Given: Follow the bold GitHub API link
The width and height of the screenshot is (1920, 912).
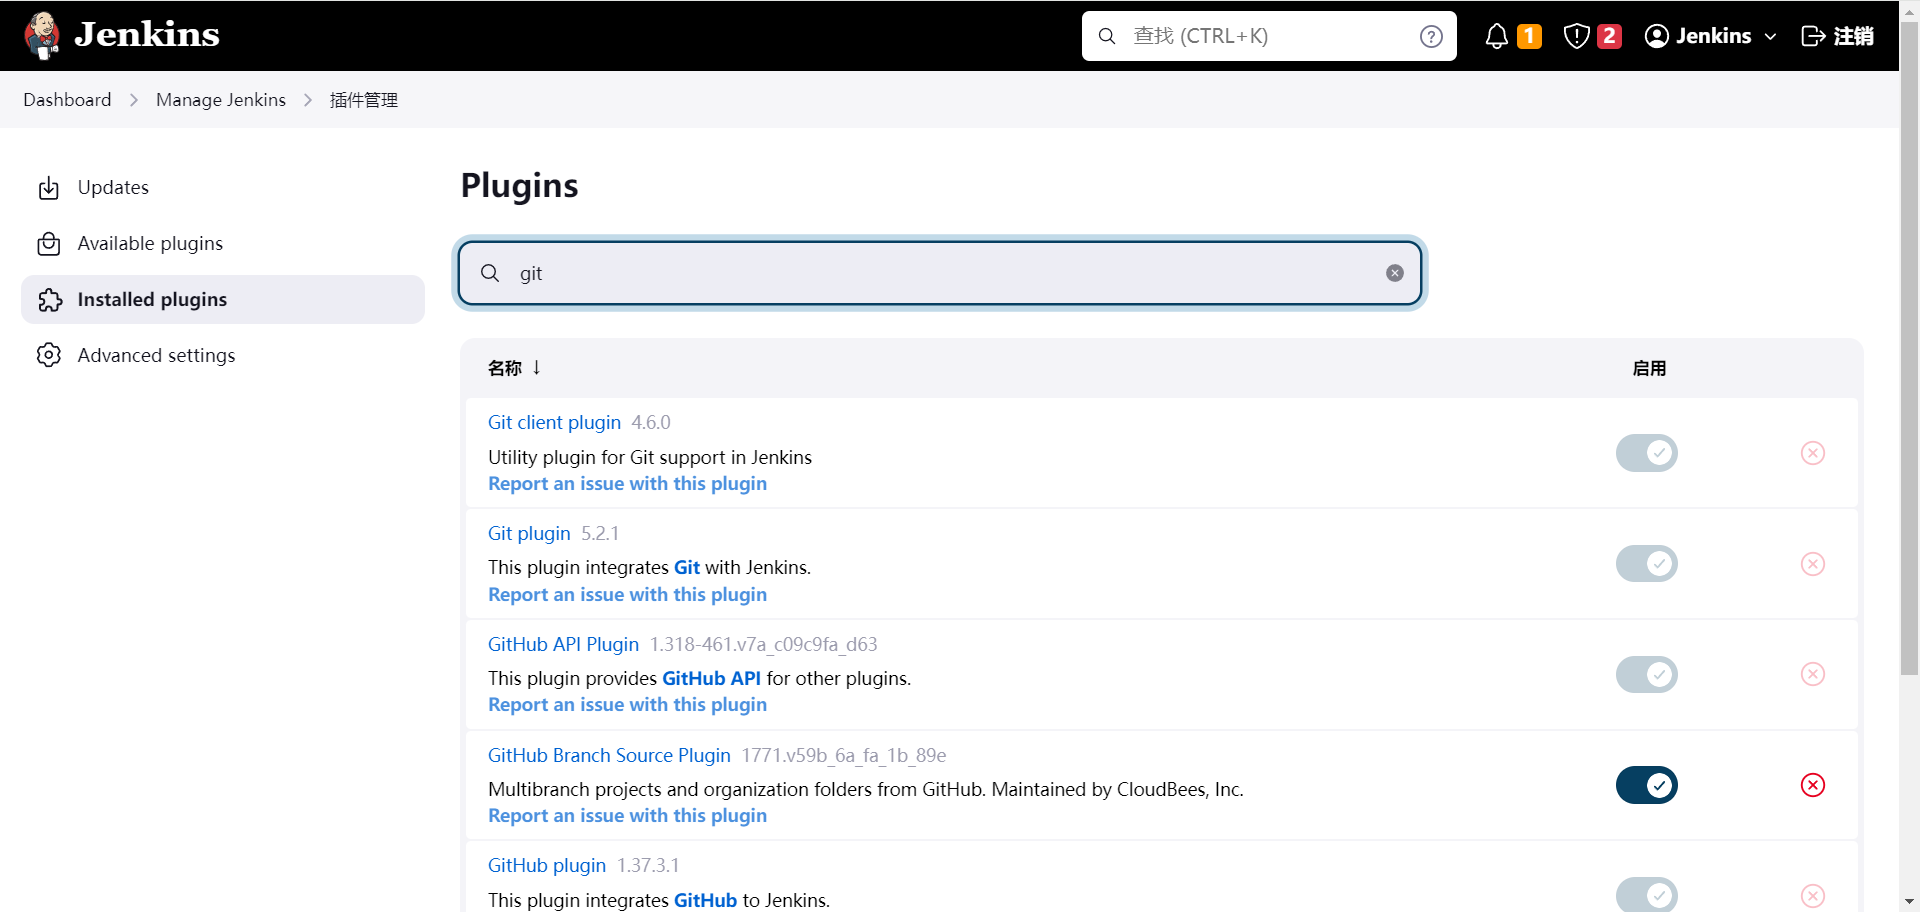Looking at the screenshot, I should coord(711,678).
